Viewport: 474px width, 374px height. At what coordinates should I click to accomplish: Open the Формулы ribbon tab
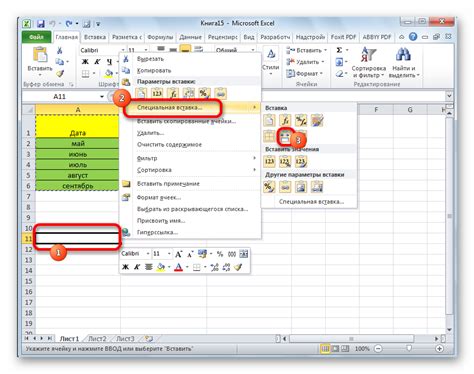pos(160,37)
